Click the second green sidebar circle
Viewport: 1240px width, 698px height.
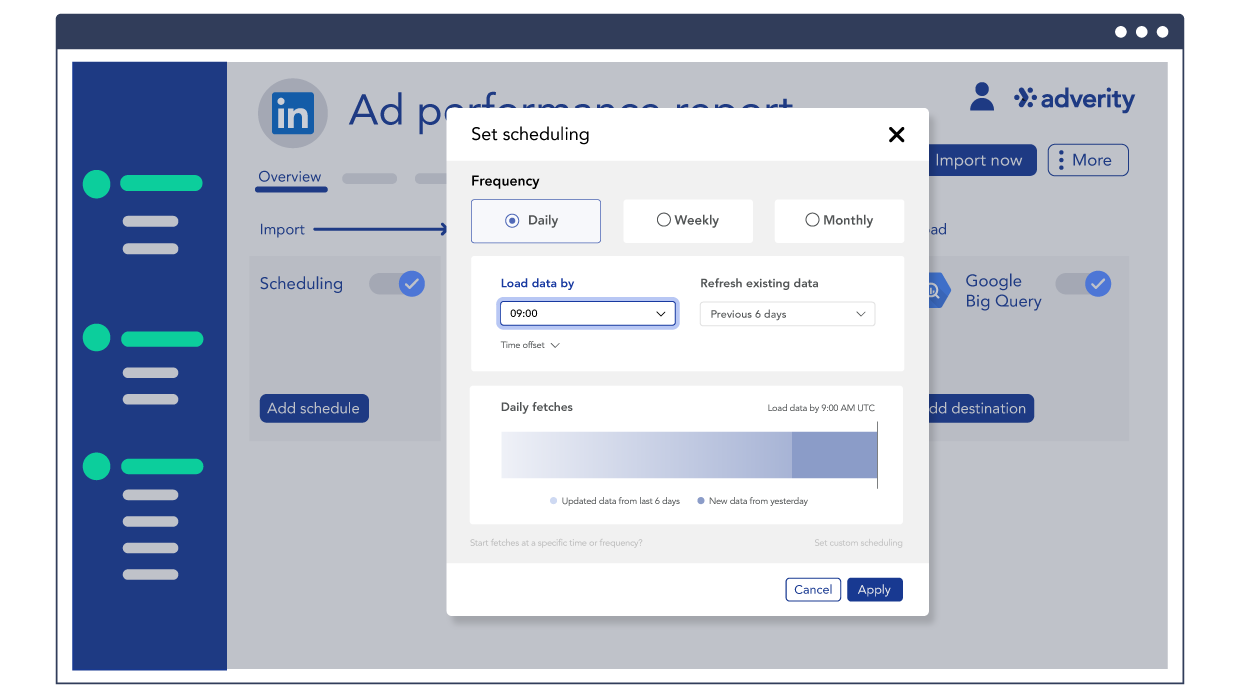click(x=96, y=338)
